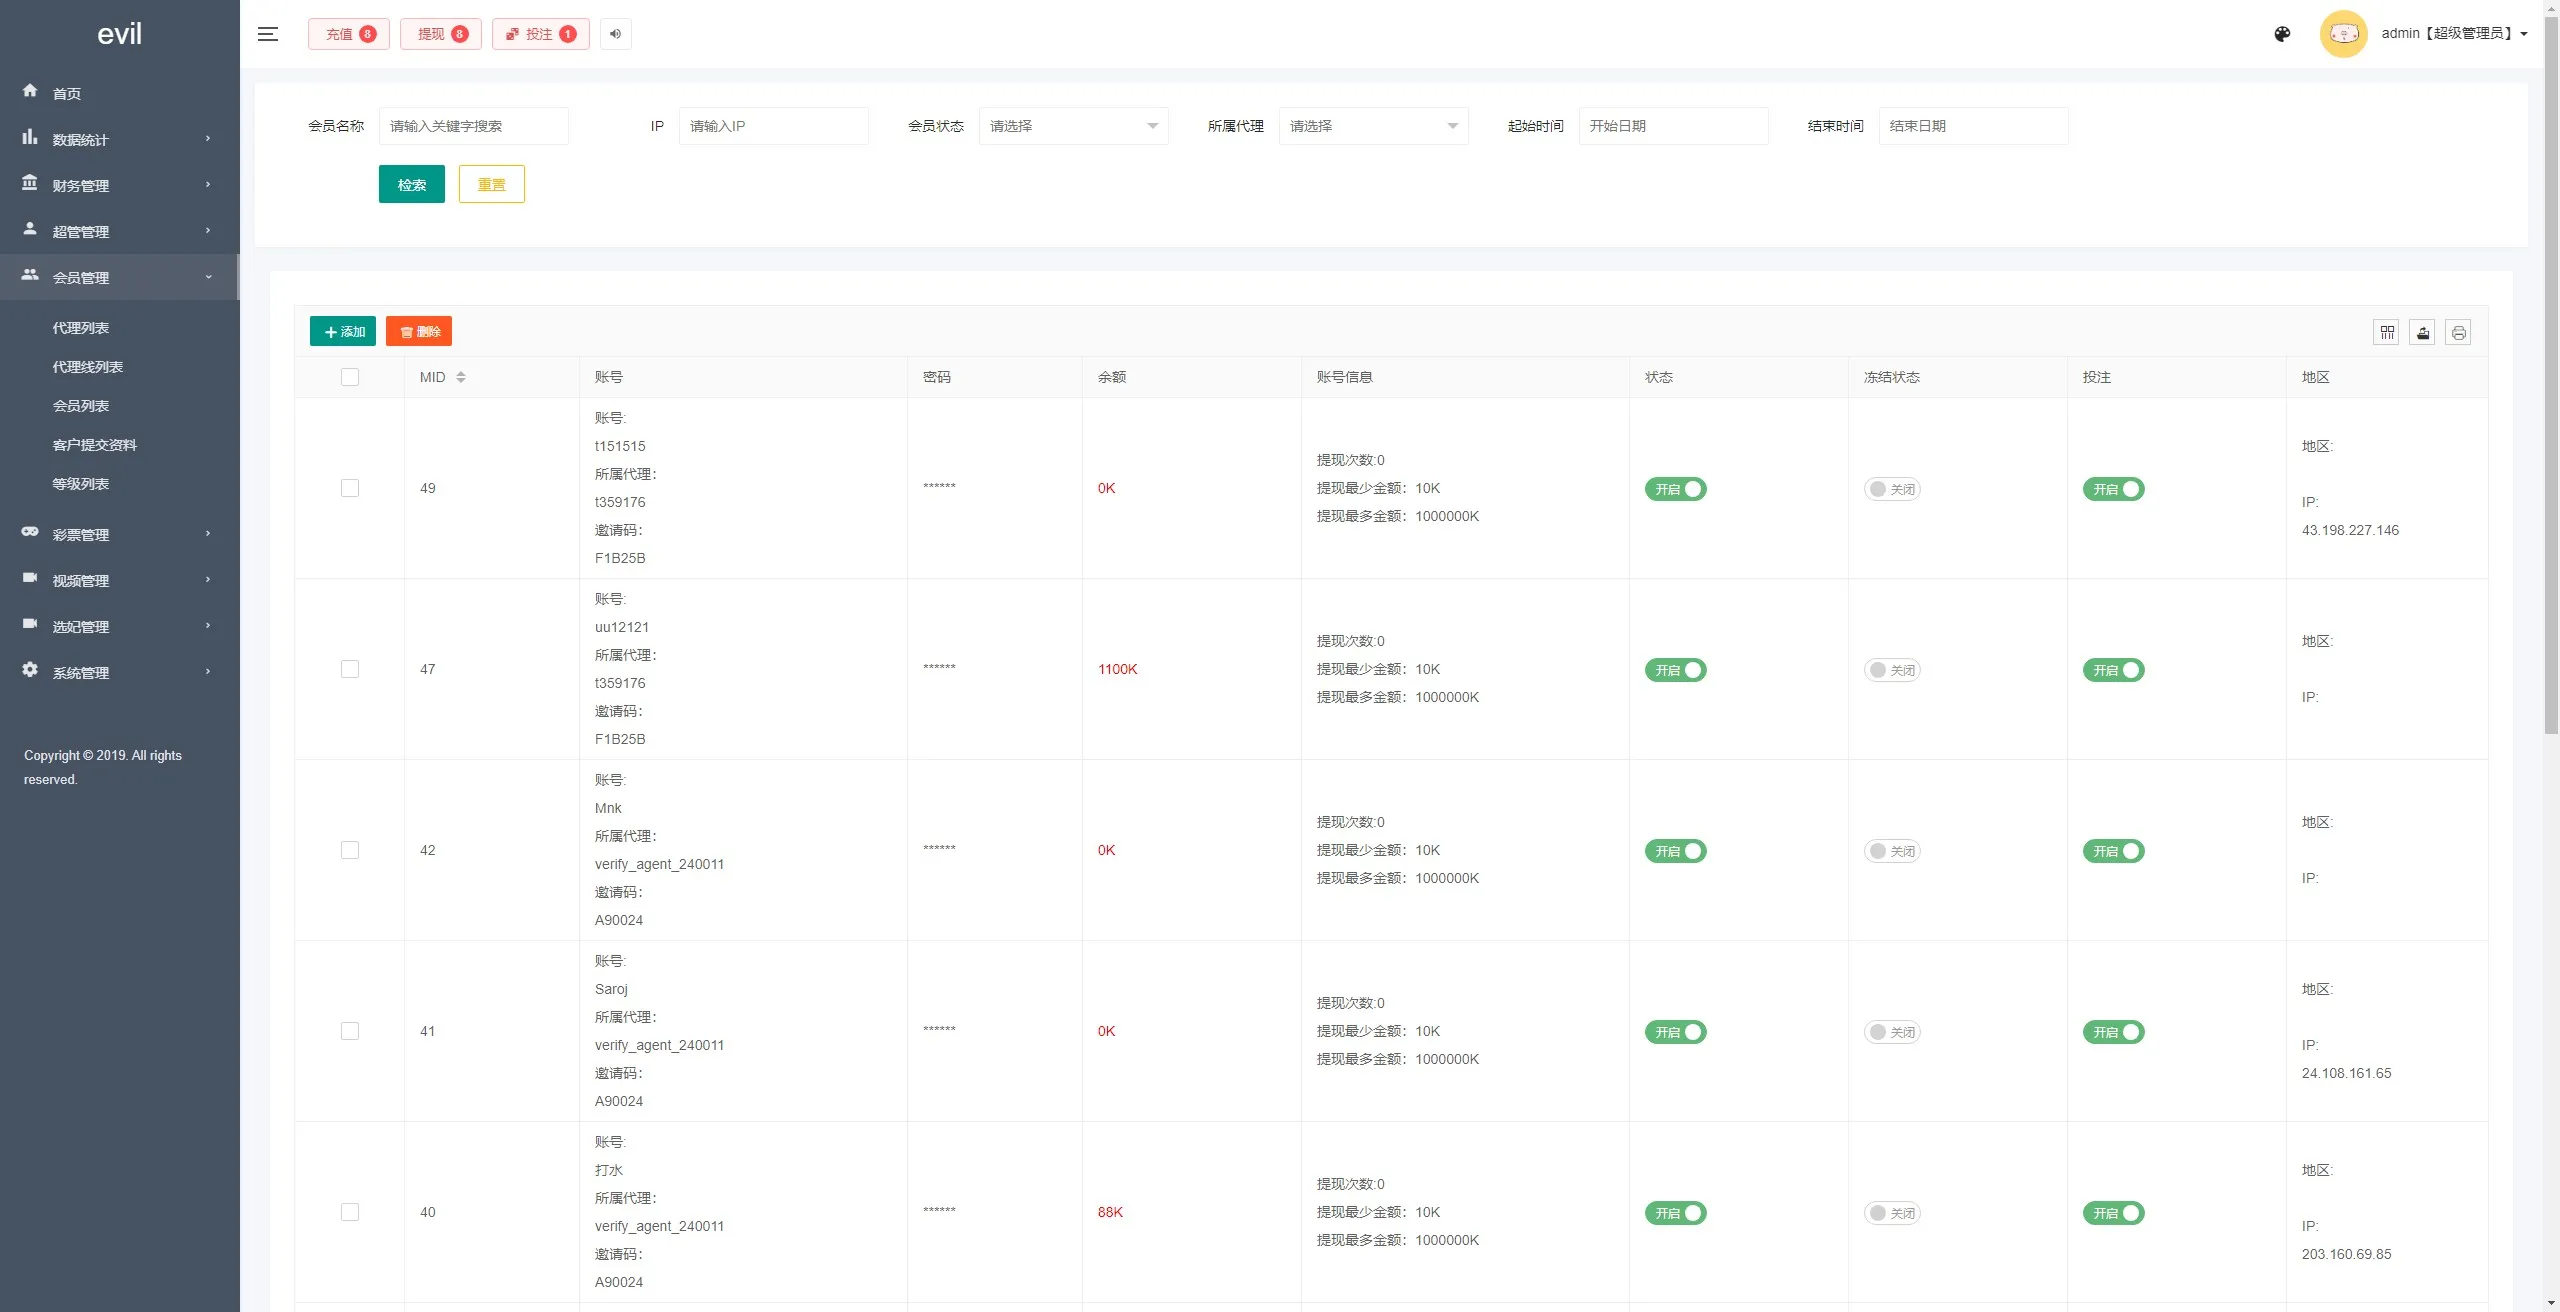Click the 彩票管理 gamepad icon

click(30, 532)
